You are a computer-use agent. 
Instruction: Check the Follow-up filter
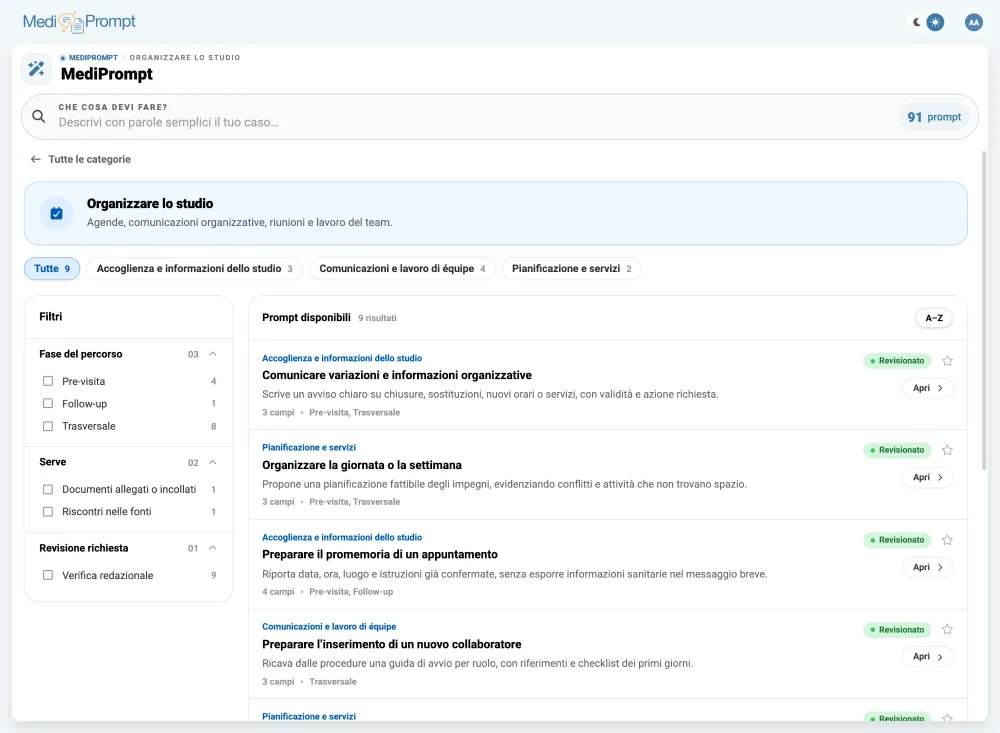(x=48, y=404)
